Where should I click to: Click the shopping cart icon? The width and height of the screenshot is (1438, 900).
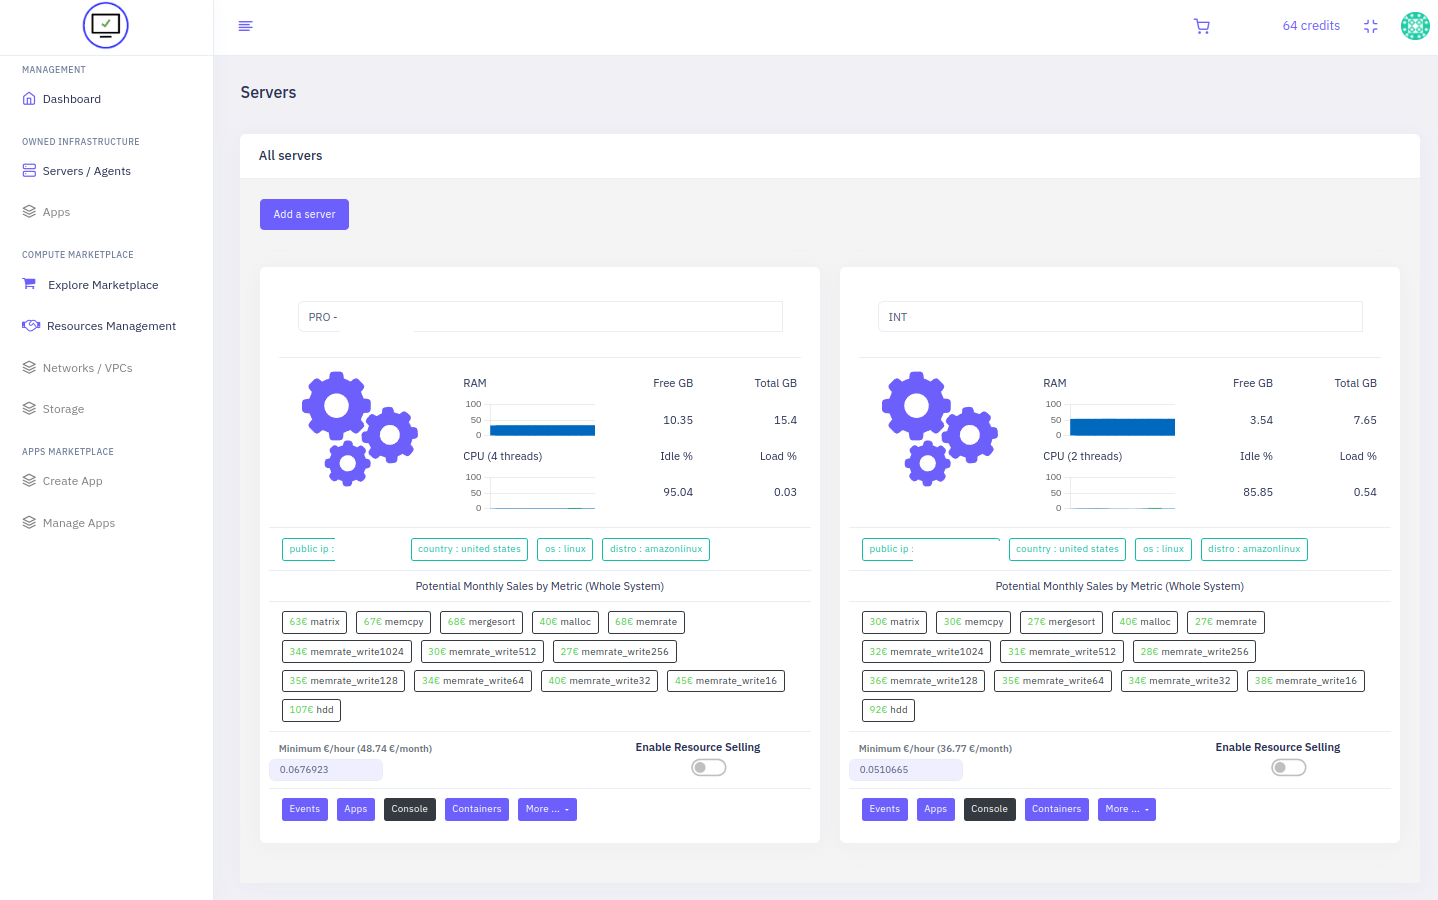pos(1201,27)
